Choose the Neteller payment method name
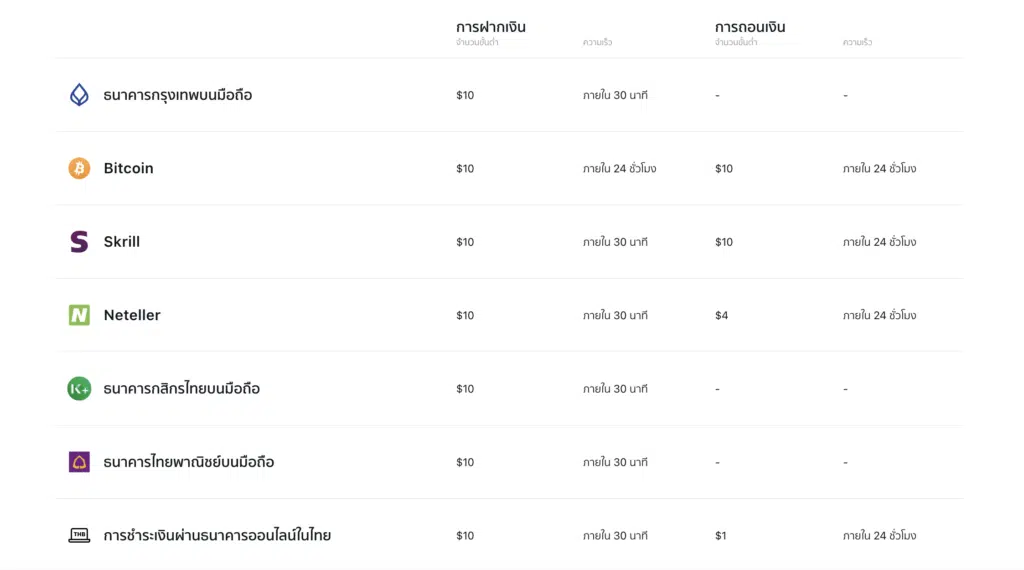 point(132,315)
